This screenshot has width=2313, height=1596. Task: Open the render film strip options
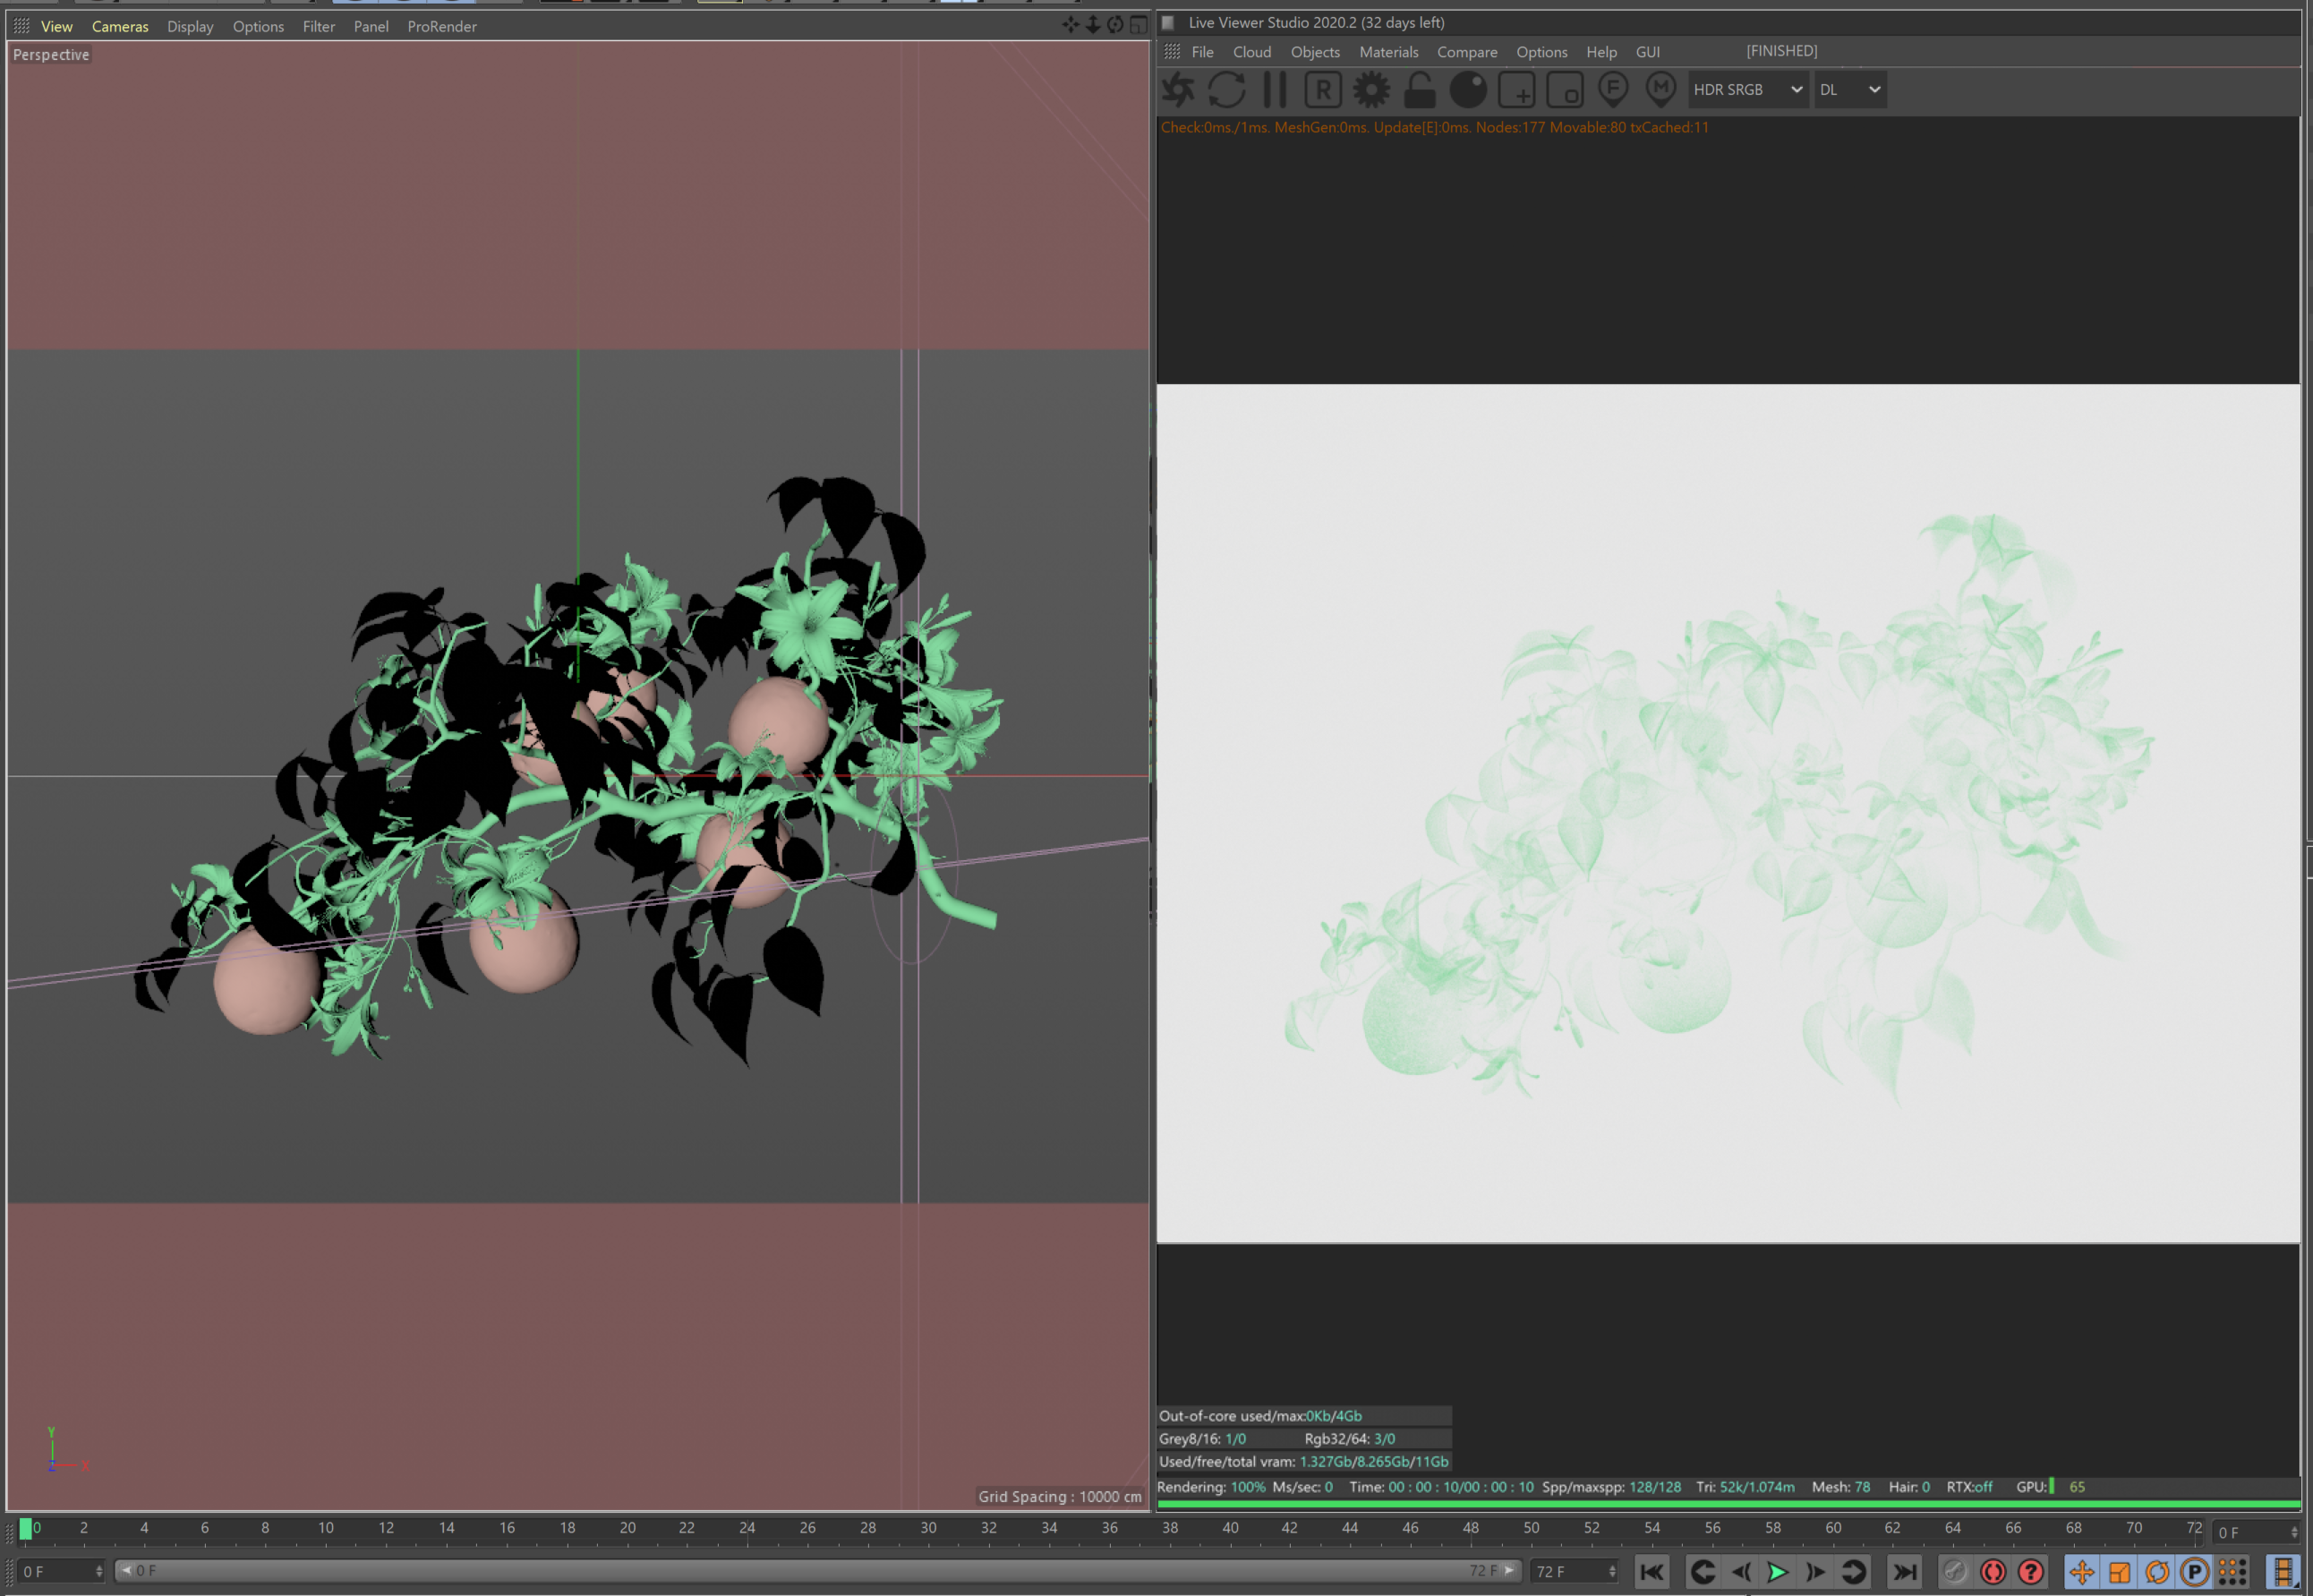[2283, 1572]
